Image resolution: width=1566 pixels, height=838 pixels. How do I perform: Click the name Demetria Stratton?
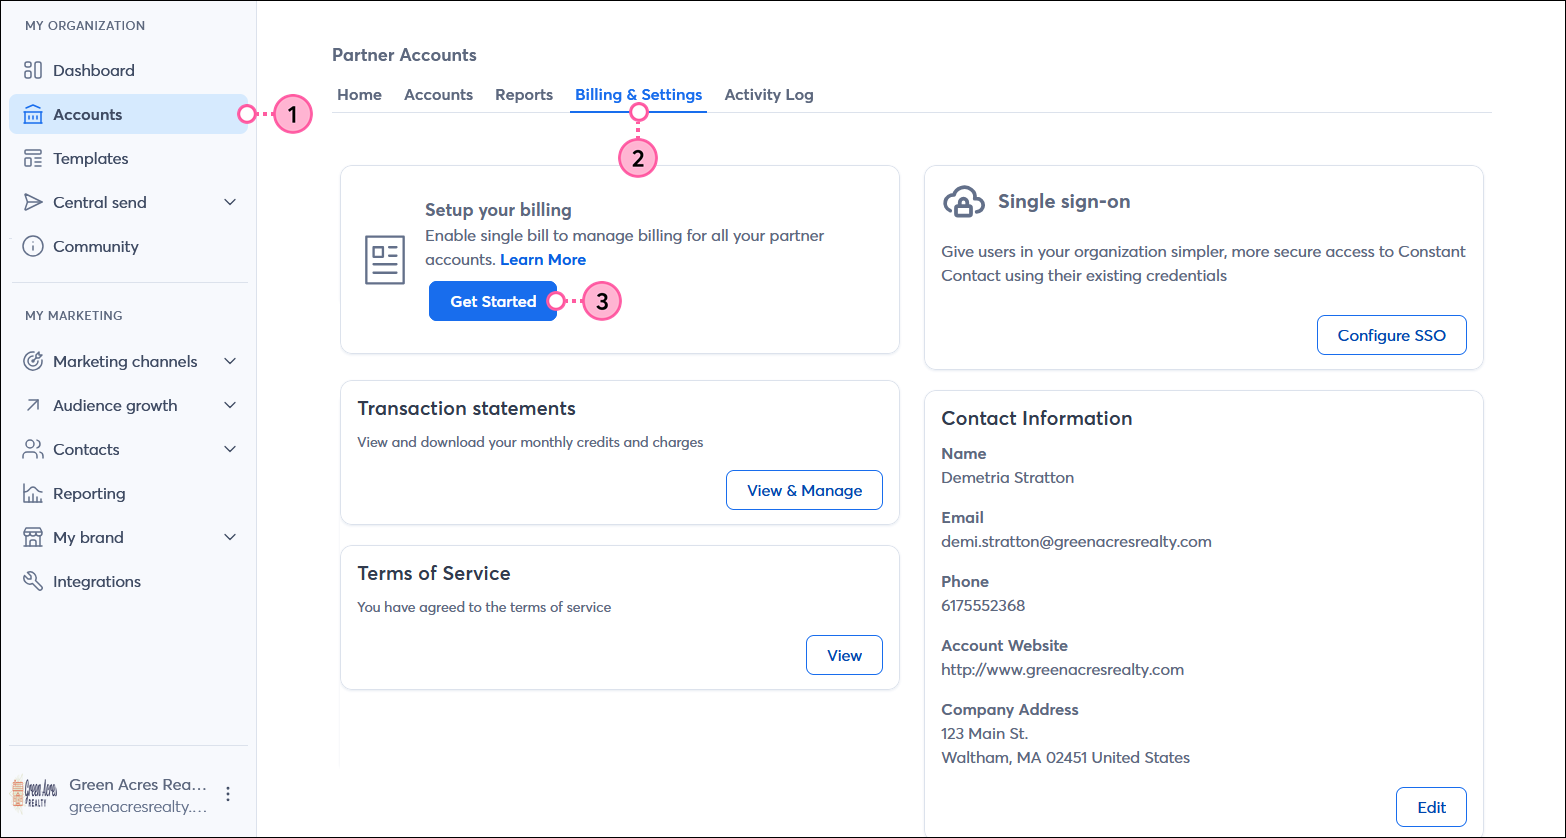coord(1007,477)
